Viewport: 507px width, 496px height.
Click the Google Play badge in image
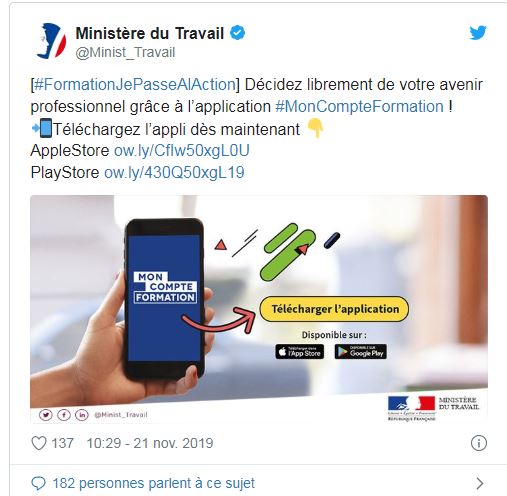click(361, 352)
